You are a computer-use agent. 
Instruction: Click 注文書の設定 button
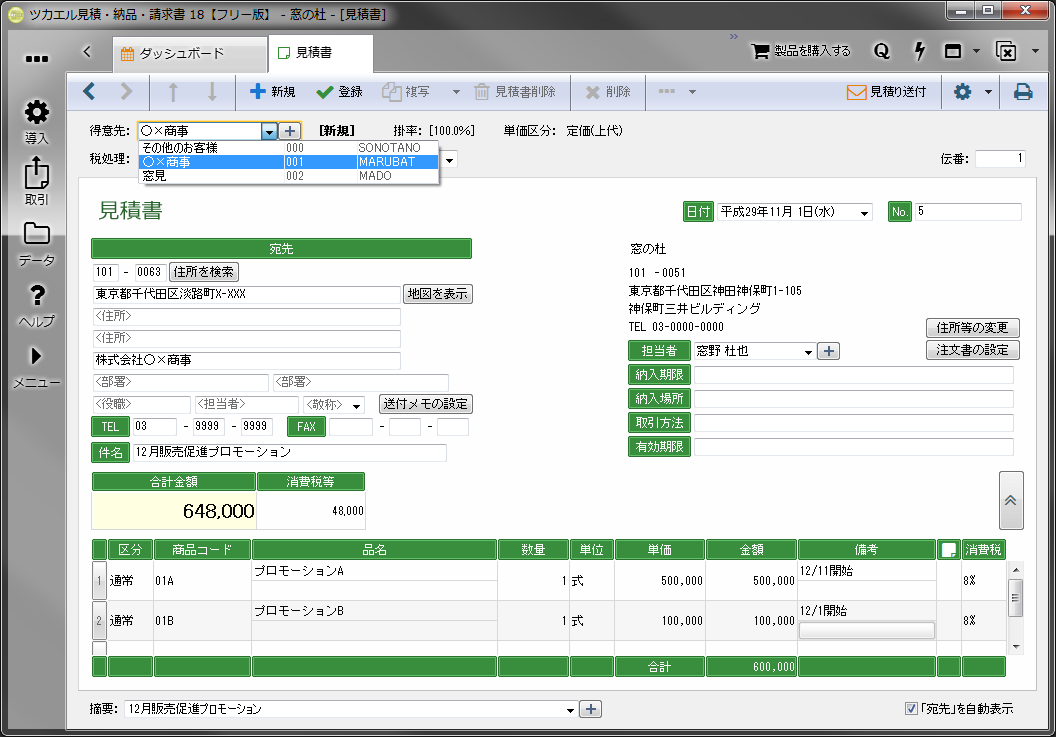coord(972,350)
